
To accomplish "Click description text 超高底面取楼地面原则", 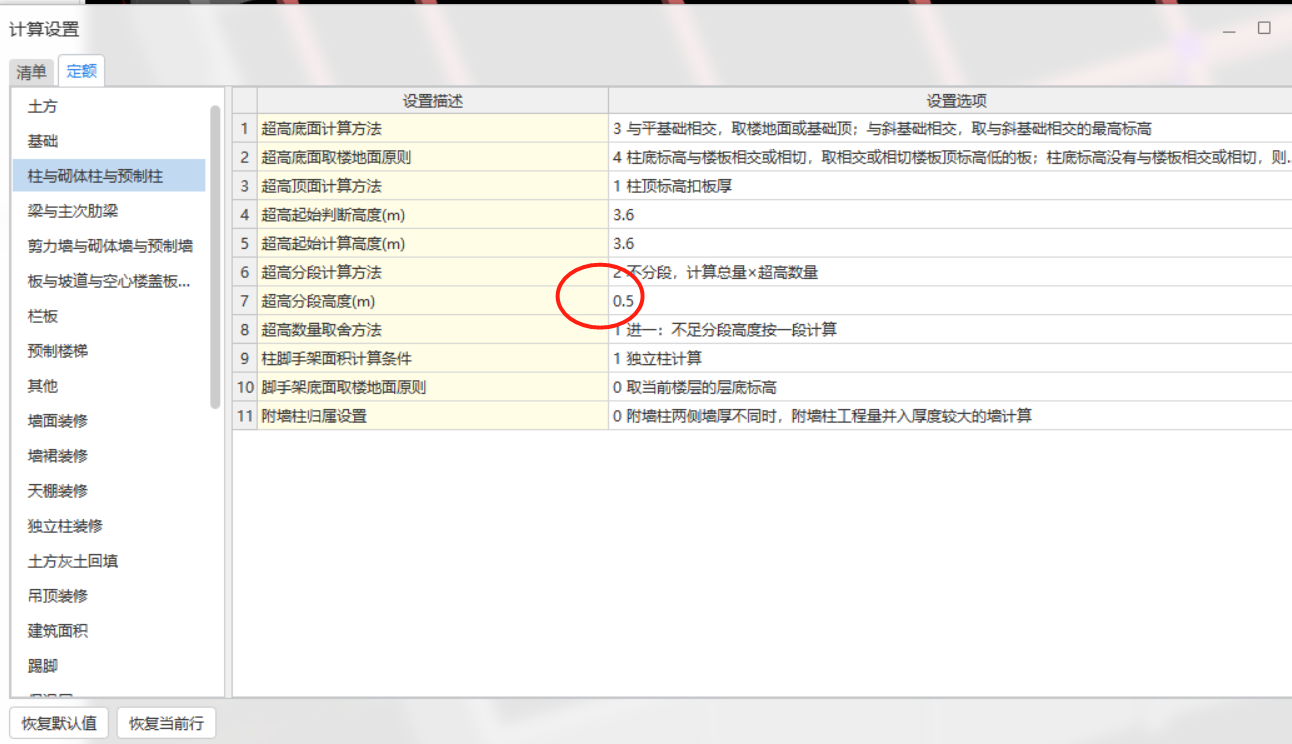I will click(x=336, y=158).
